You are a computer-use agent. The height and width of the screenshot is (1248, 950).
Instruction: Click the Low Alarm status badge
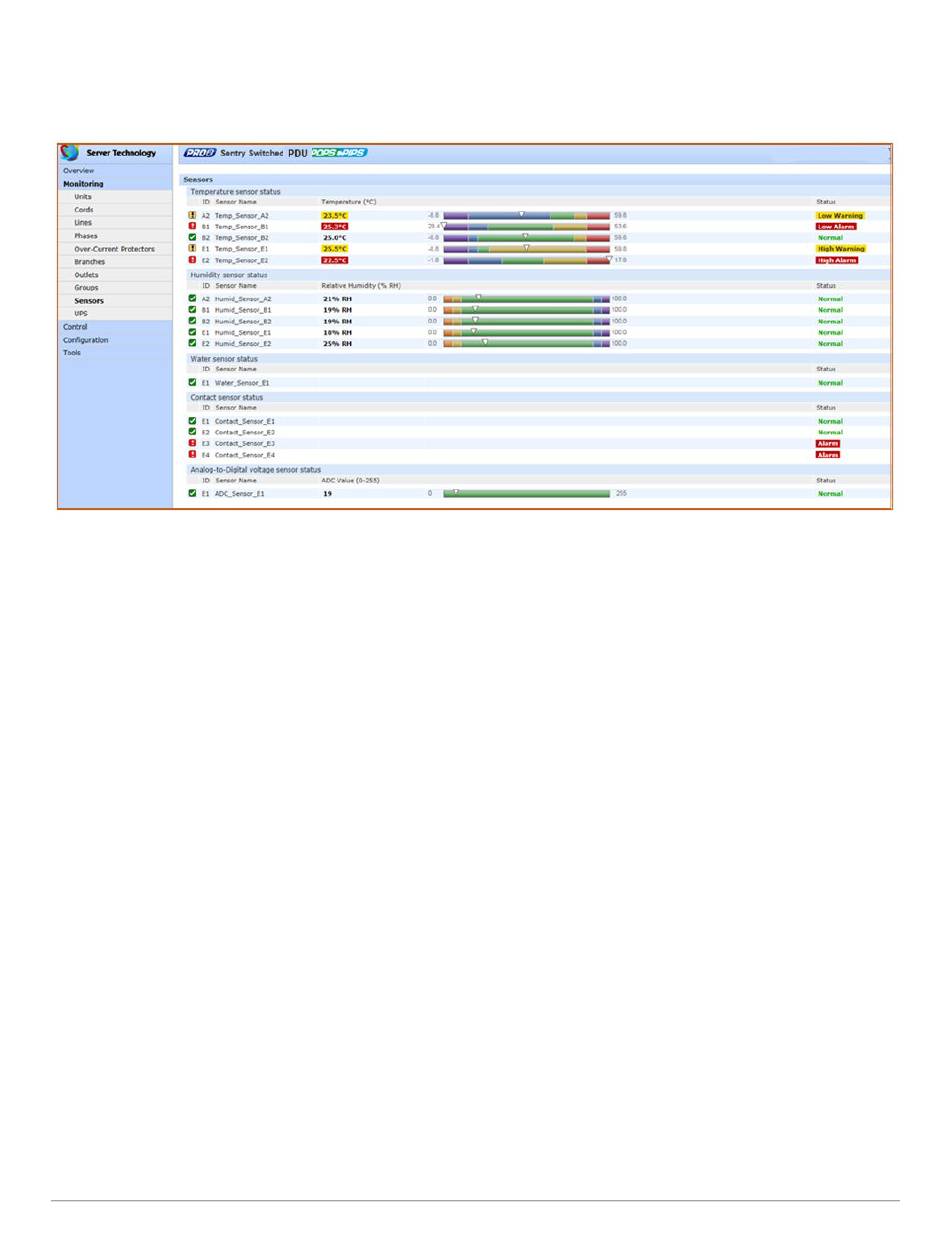(836, 226)
